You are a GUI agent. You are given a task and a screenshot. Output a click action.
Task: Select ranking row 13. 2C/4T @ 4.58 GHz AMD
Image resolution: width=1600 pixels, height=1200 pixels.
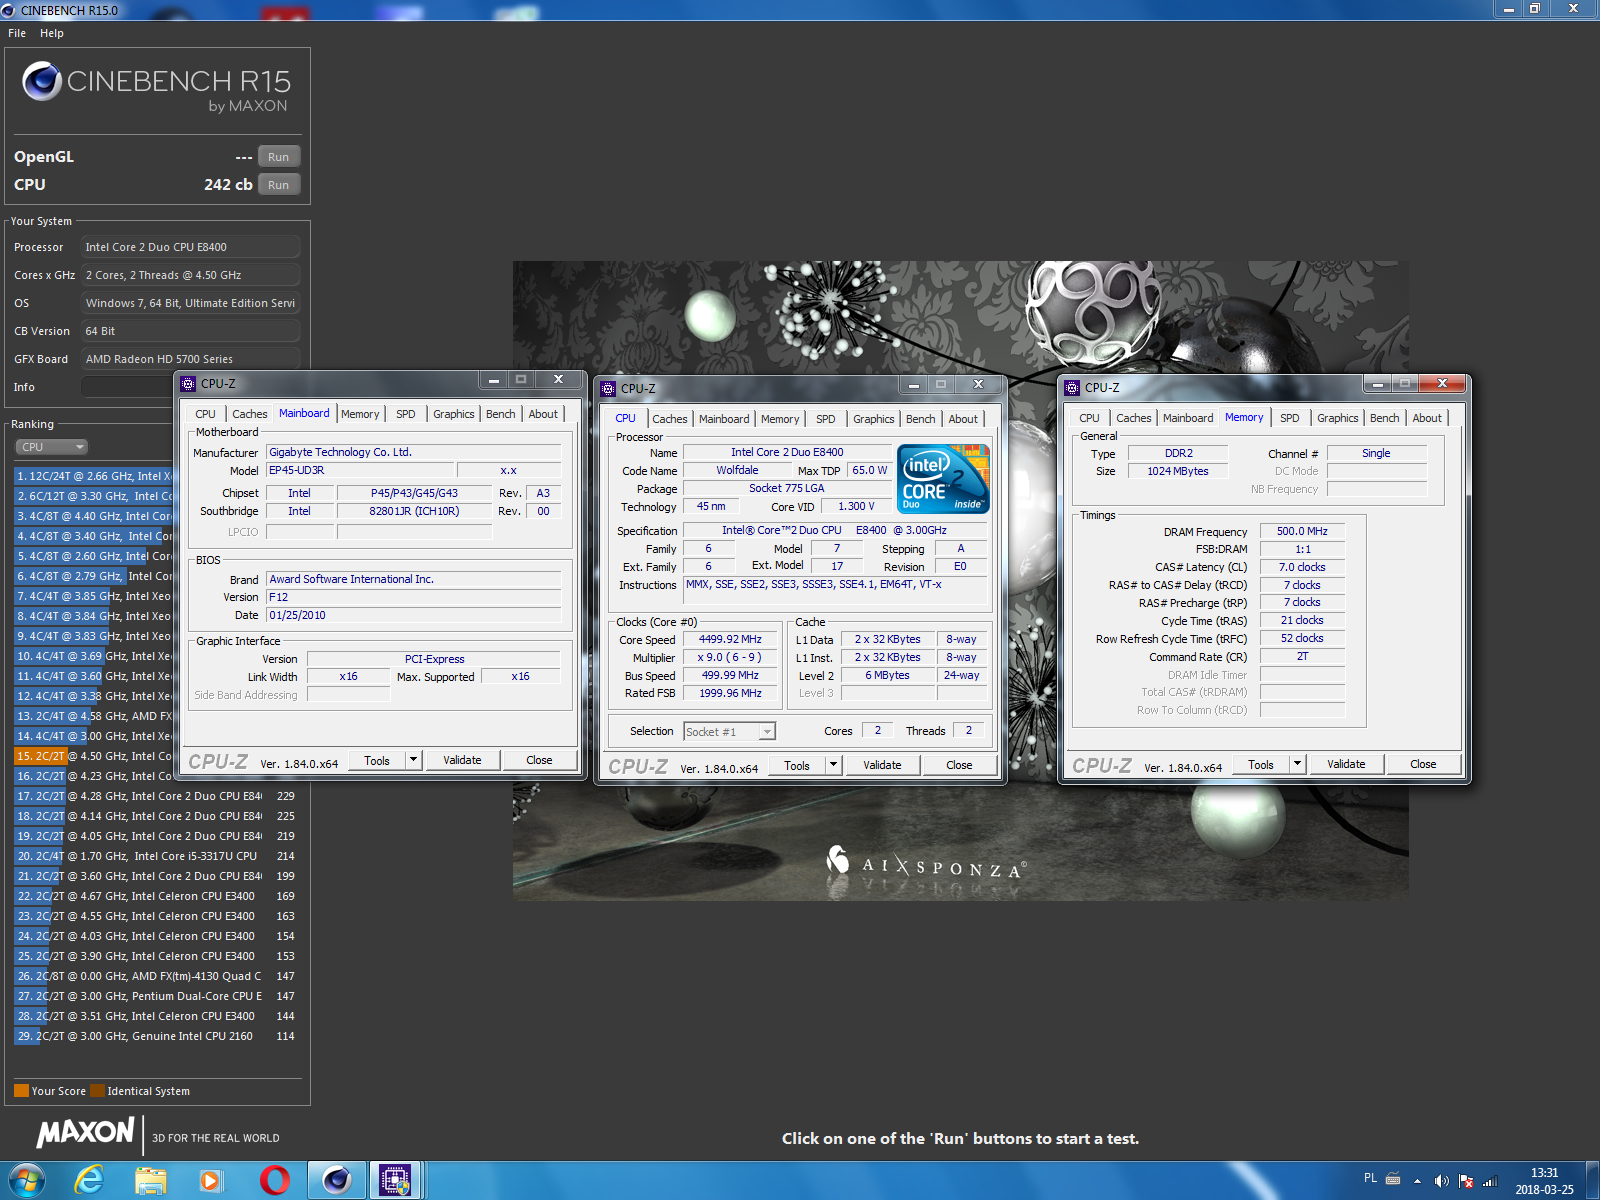click(94, 716)
